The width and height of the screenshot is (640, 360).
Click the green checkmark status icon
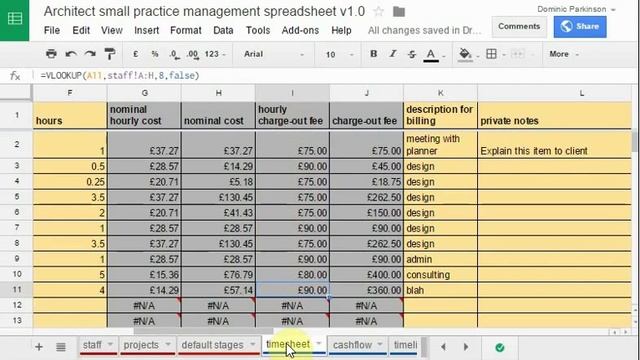point(500,347)
